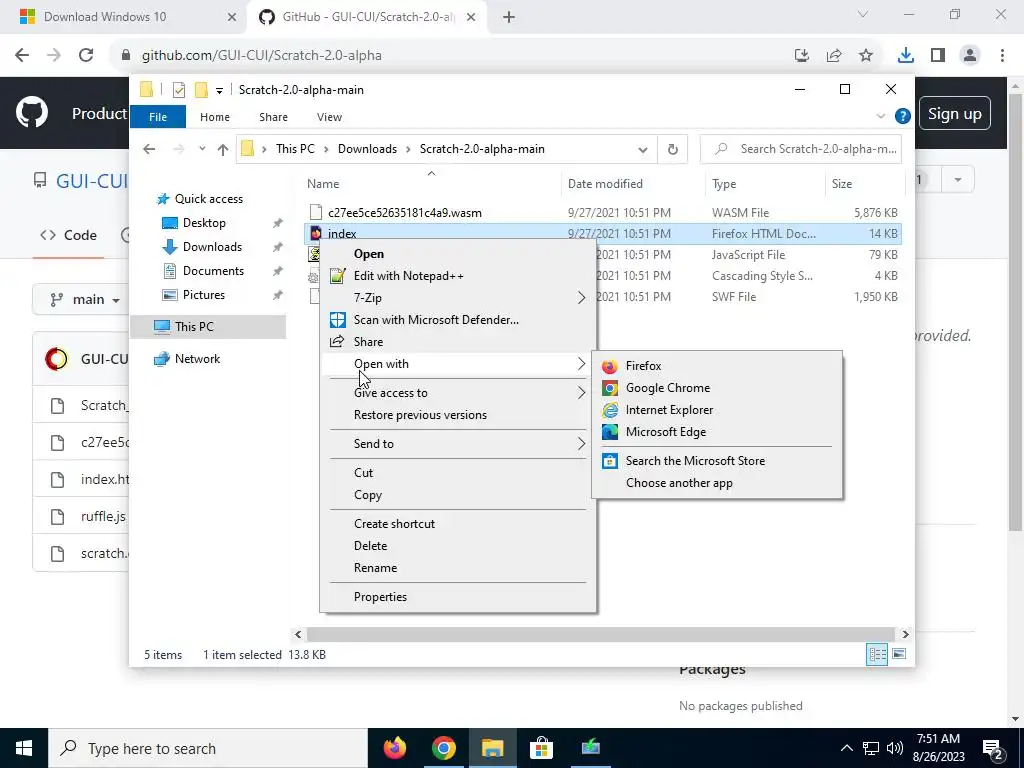Open a new Chrome tab
Screen dimensions: 1024x768
pyautogui.click(x=509, y=18)
